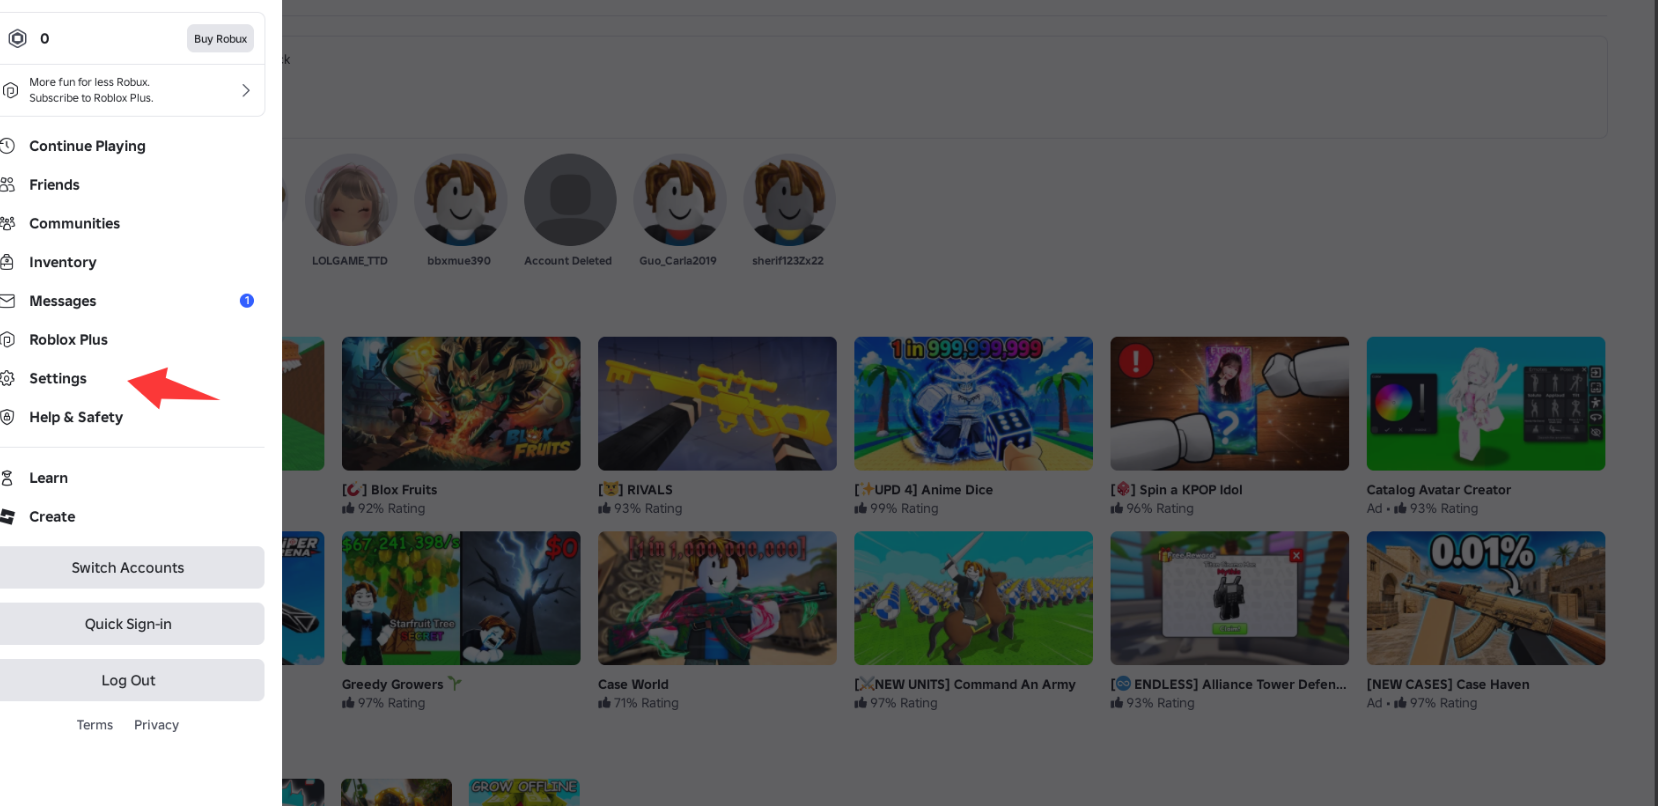Open the Anime Dice game thumbnail
The width and height of the screenshot is (1658, 806).
(973, 404)
